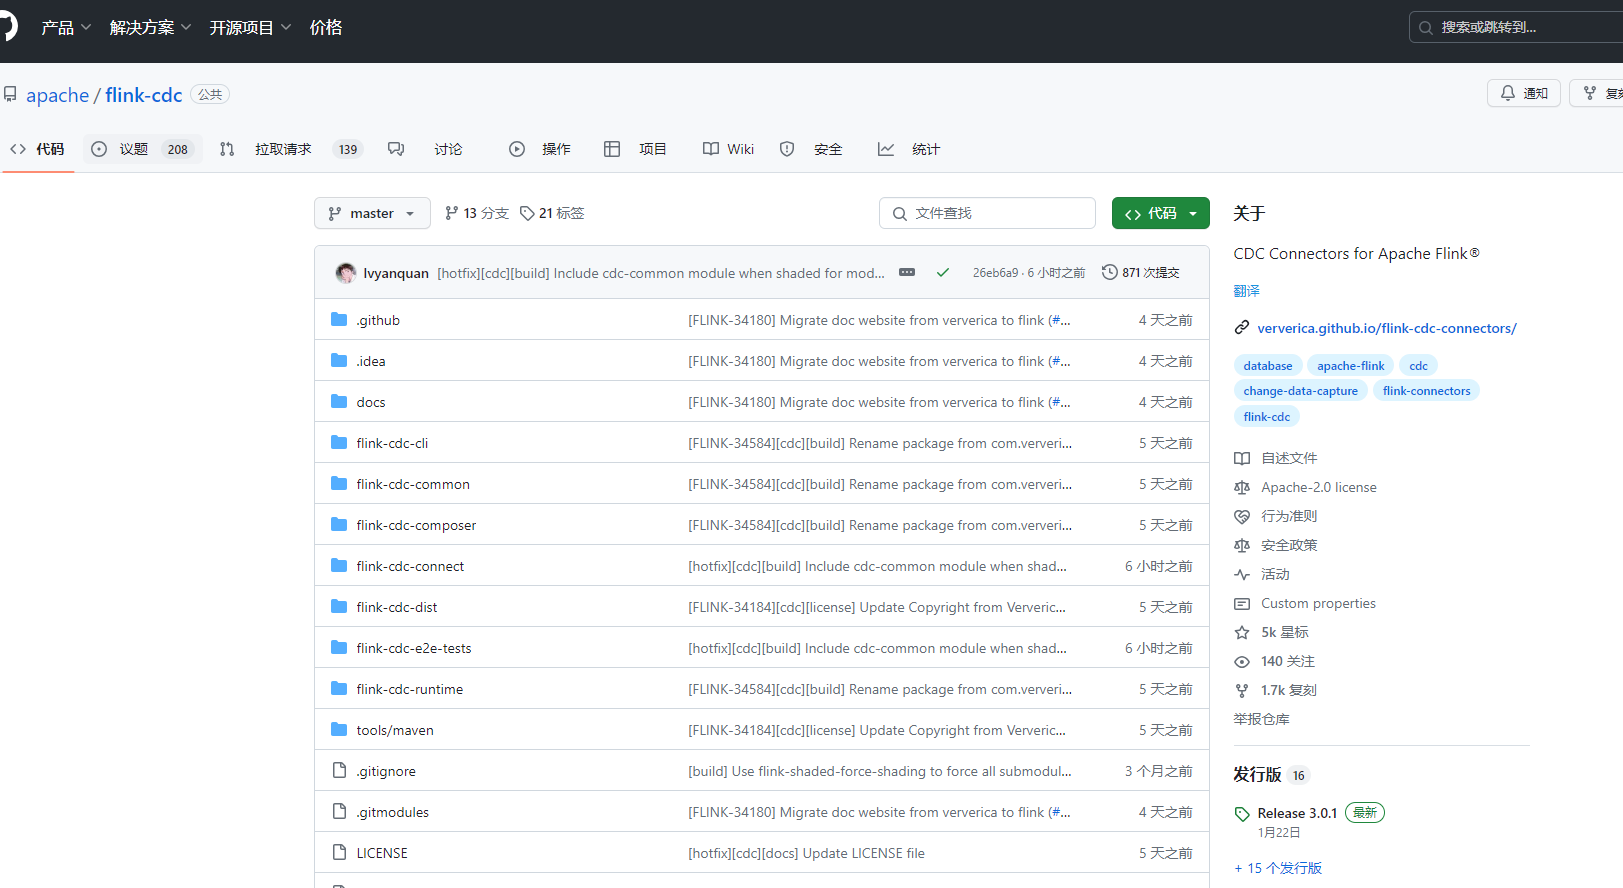Open the flink-cdc-runtime folder
The width and height of the screenshot is (1623, 888).
coord(410,689)
